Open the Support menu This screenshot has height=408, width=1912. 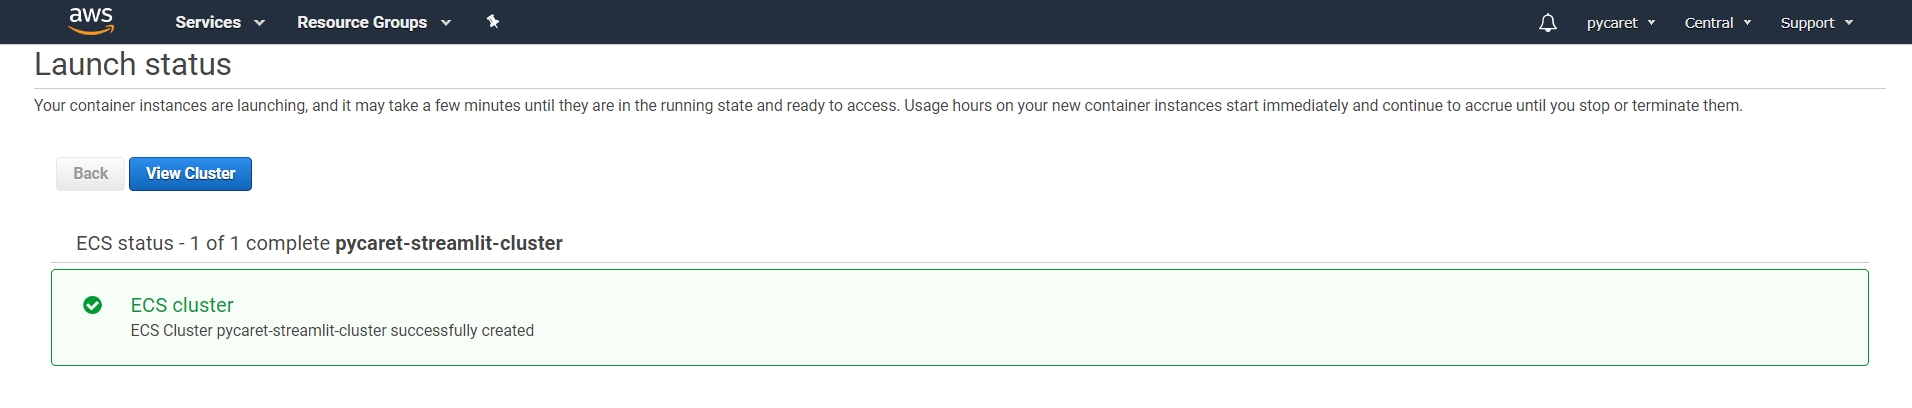pos(1807,22)
